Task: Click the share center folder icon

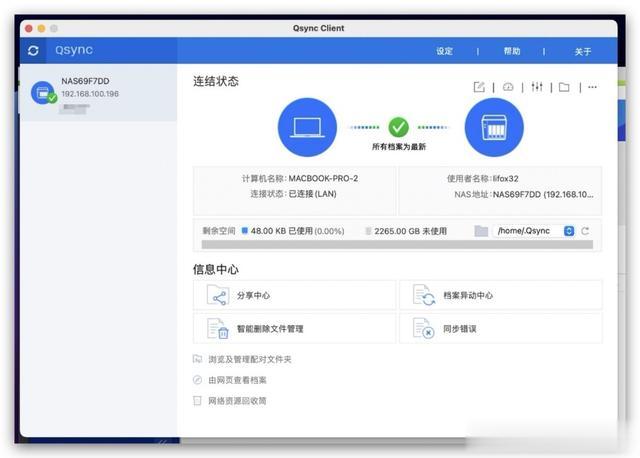Action: click(x=217, y=296)
